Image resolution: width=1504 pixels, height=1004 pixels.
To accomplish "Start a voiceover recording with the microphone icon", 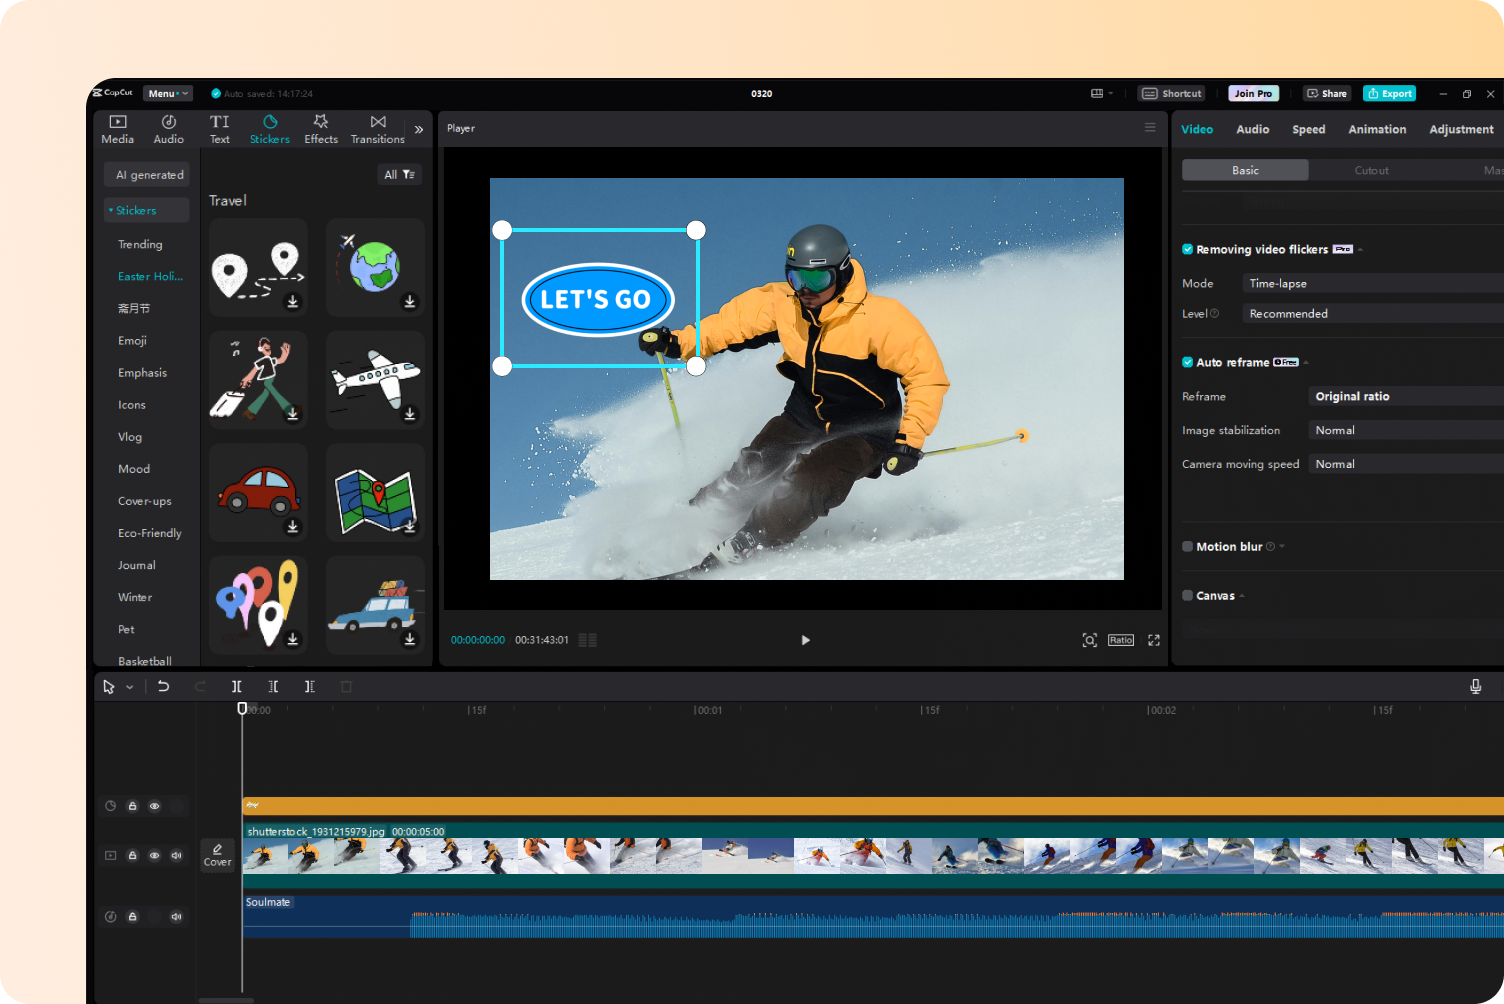I will [x=1475, y=686].
